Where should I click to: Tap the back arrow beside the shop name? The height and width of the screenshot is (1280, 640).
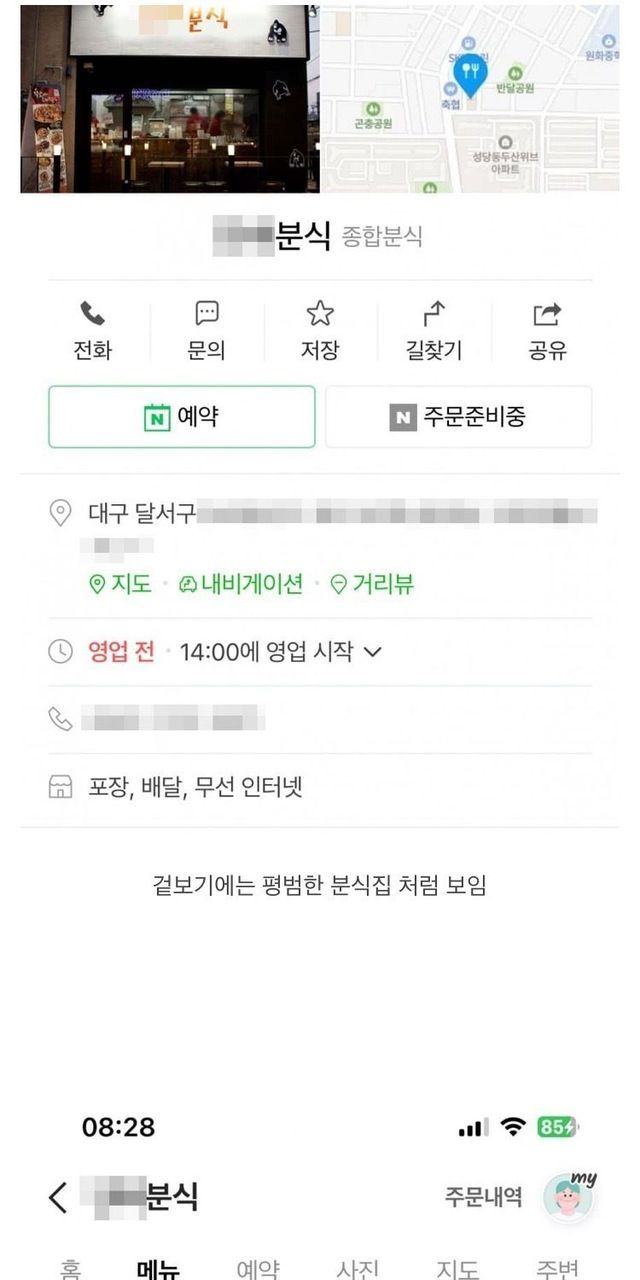[x=59, y=1197]
